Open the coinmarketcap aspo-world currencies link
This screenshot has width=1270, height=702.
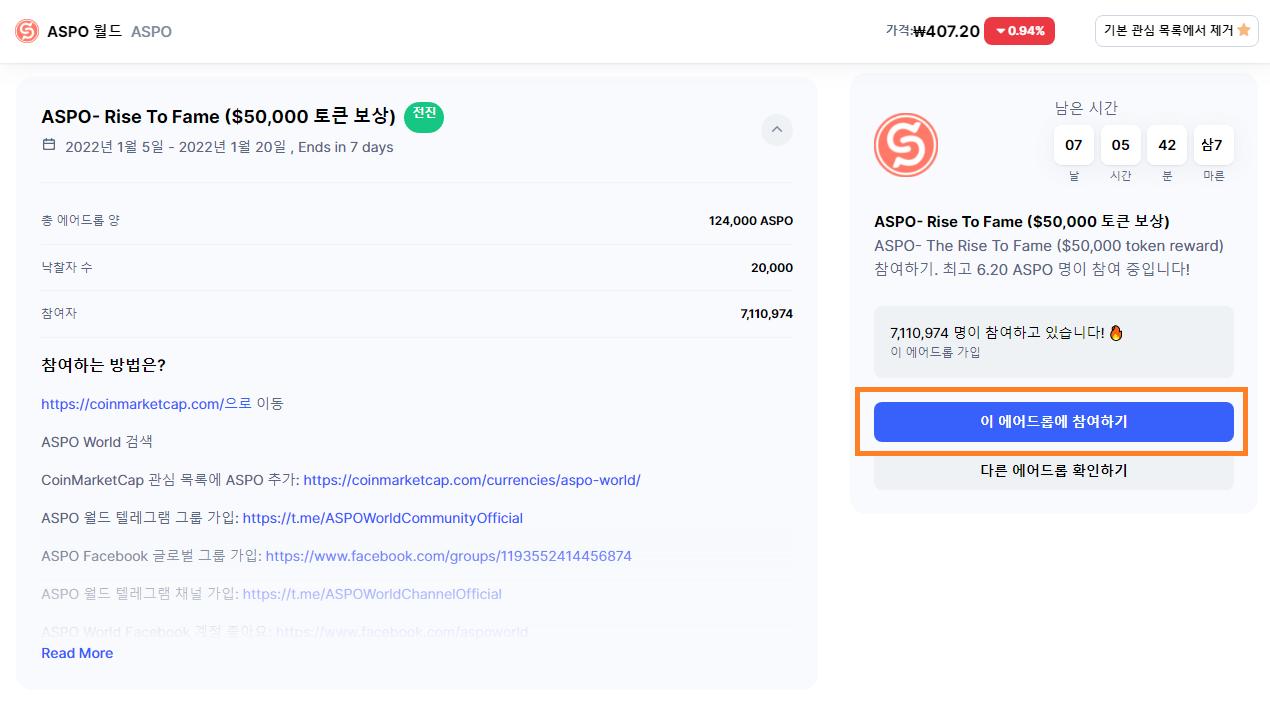coord(472,480)
